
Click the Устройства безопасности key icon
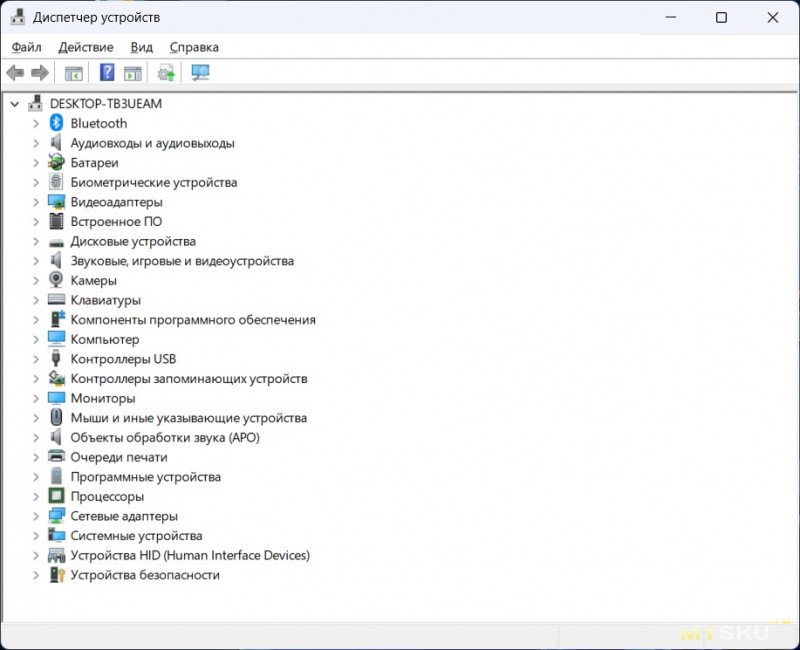point(57,575)
